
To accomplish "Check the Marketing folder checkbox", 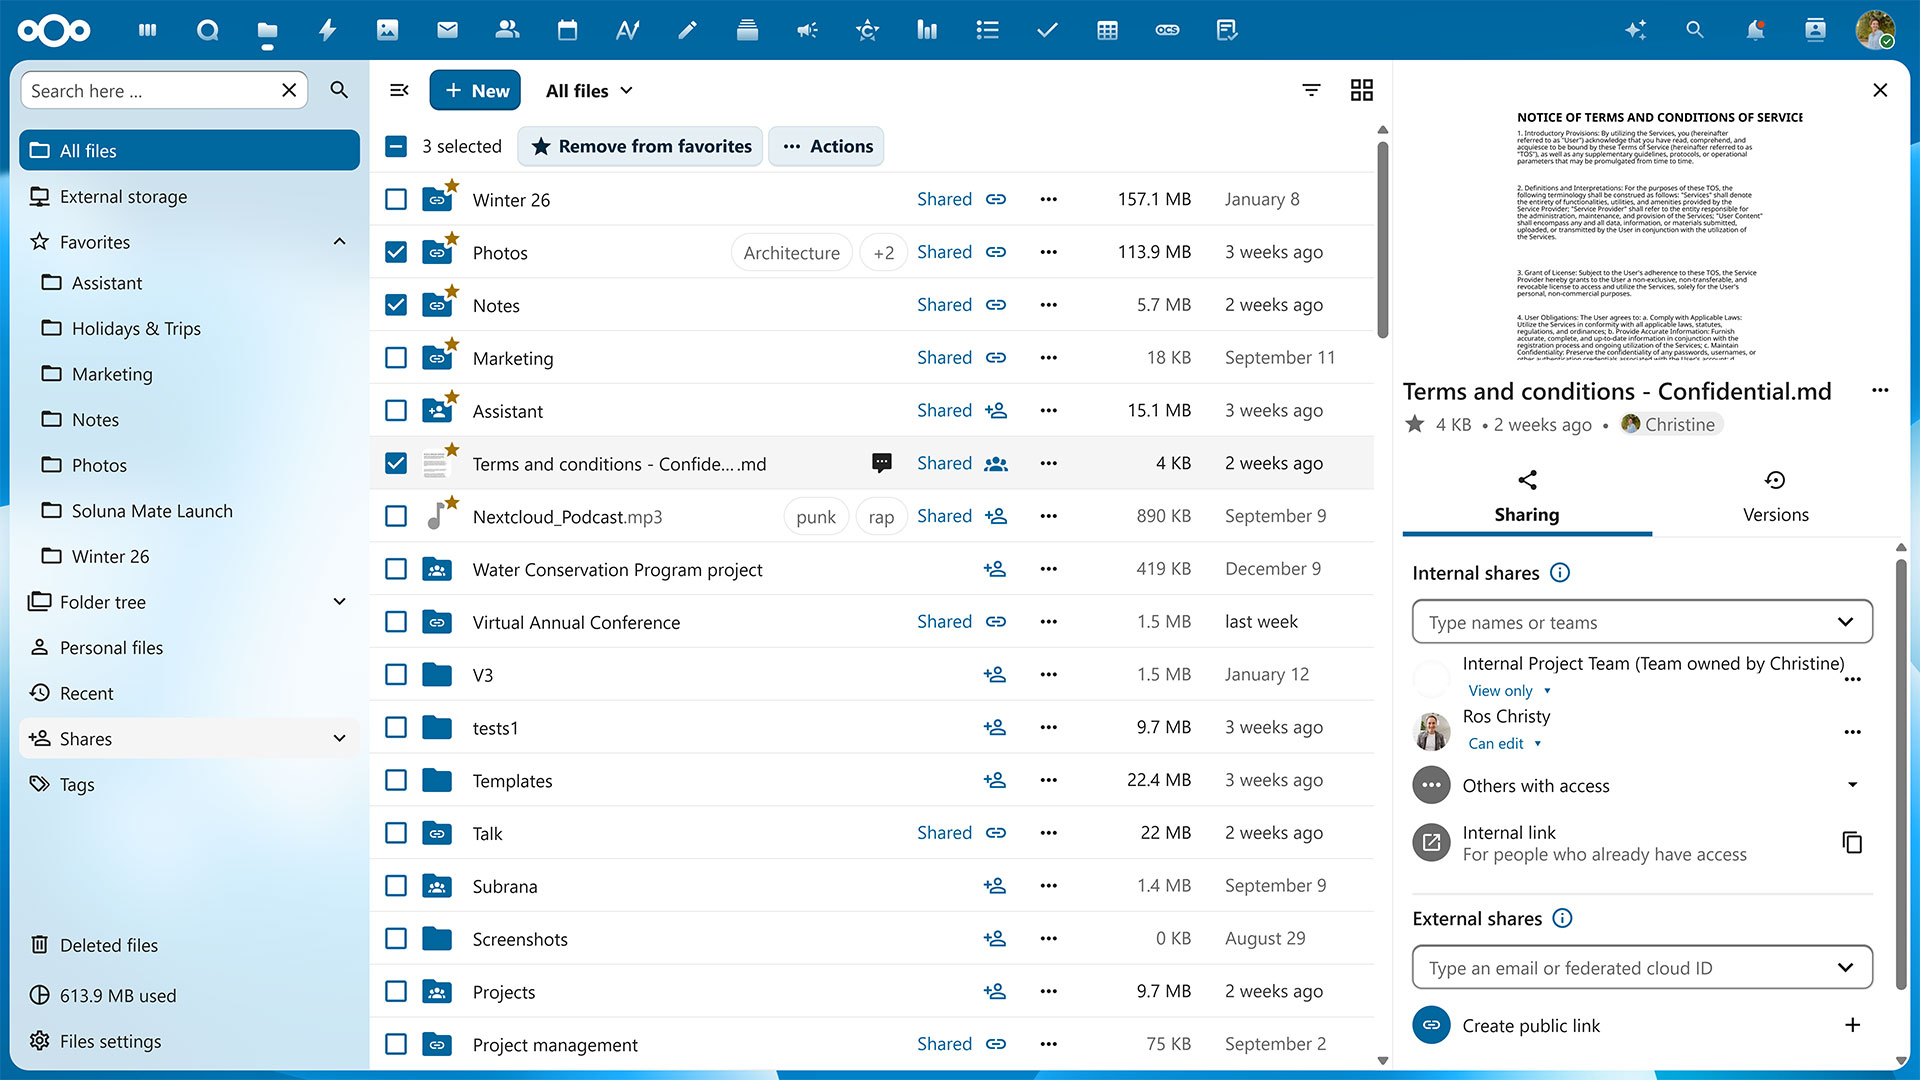I will (395, 357).
